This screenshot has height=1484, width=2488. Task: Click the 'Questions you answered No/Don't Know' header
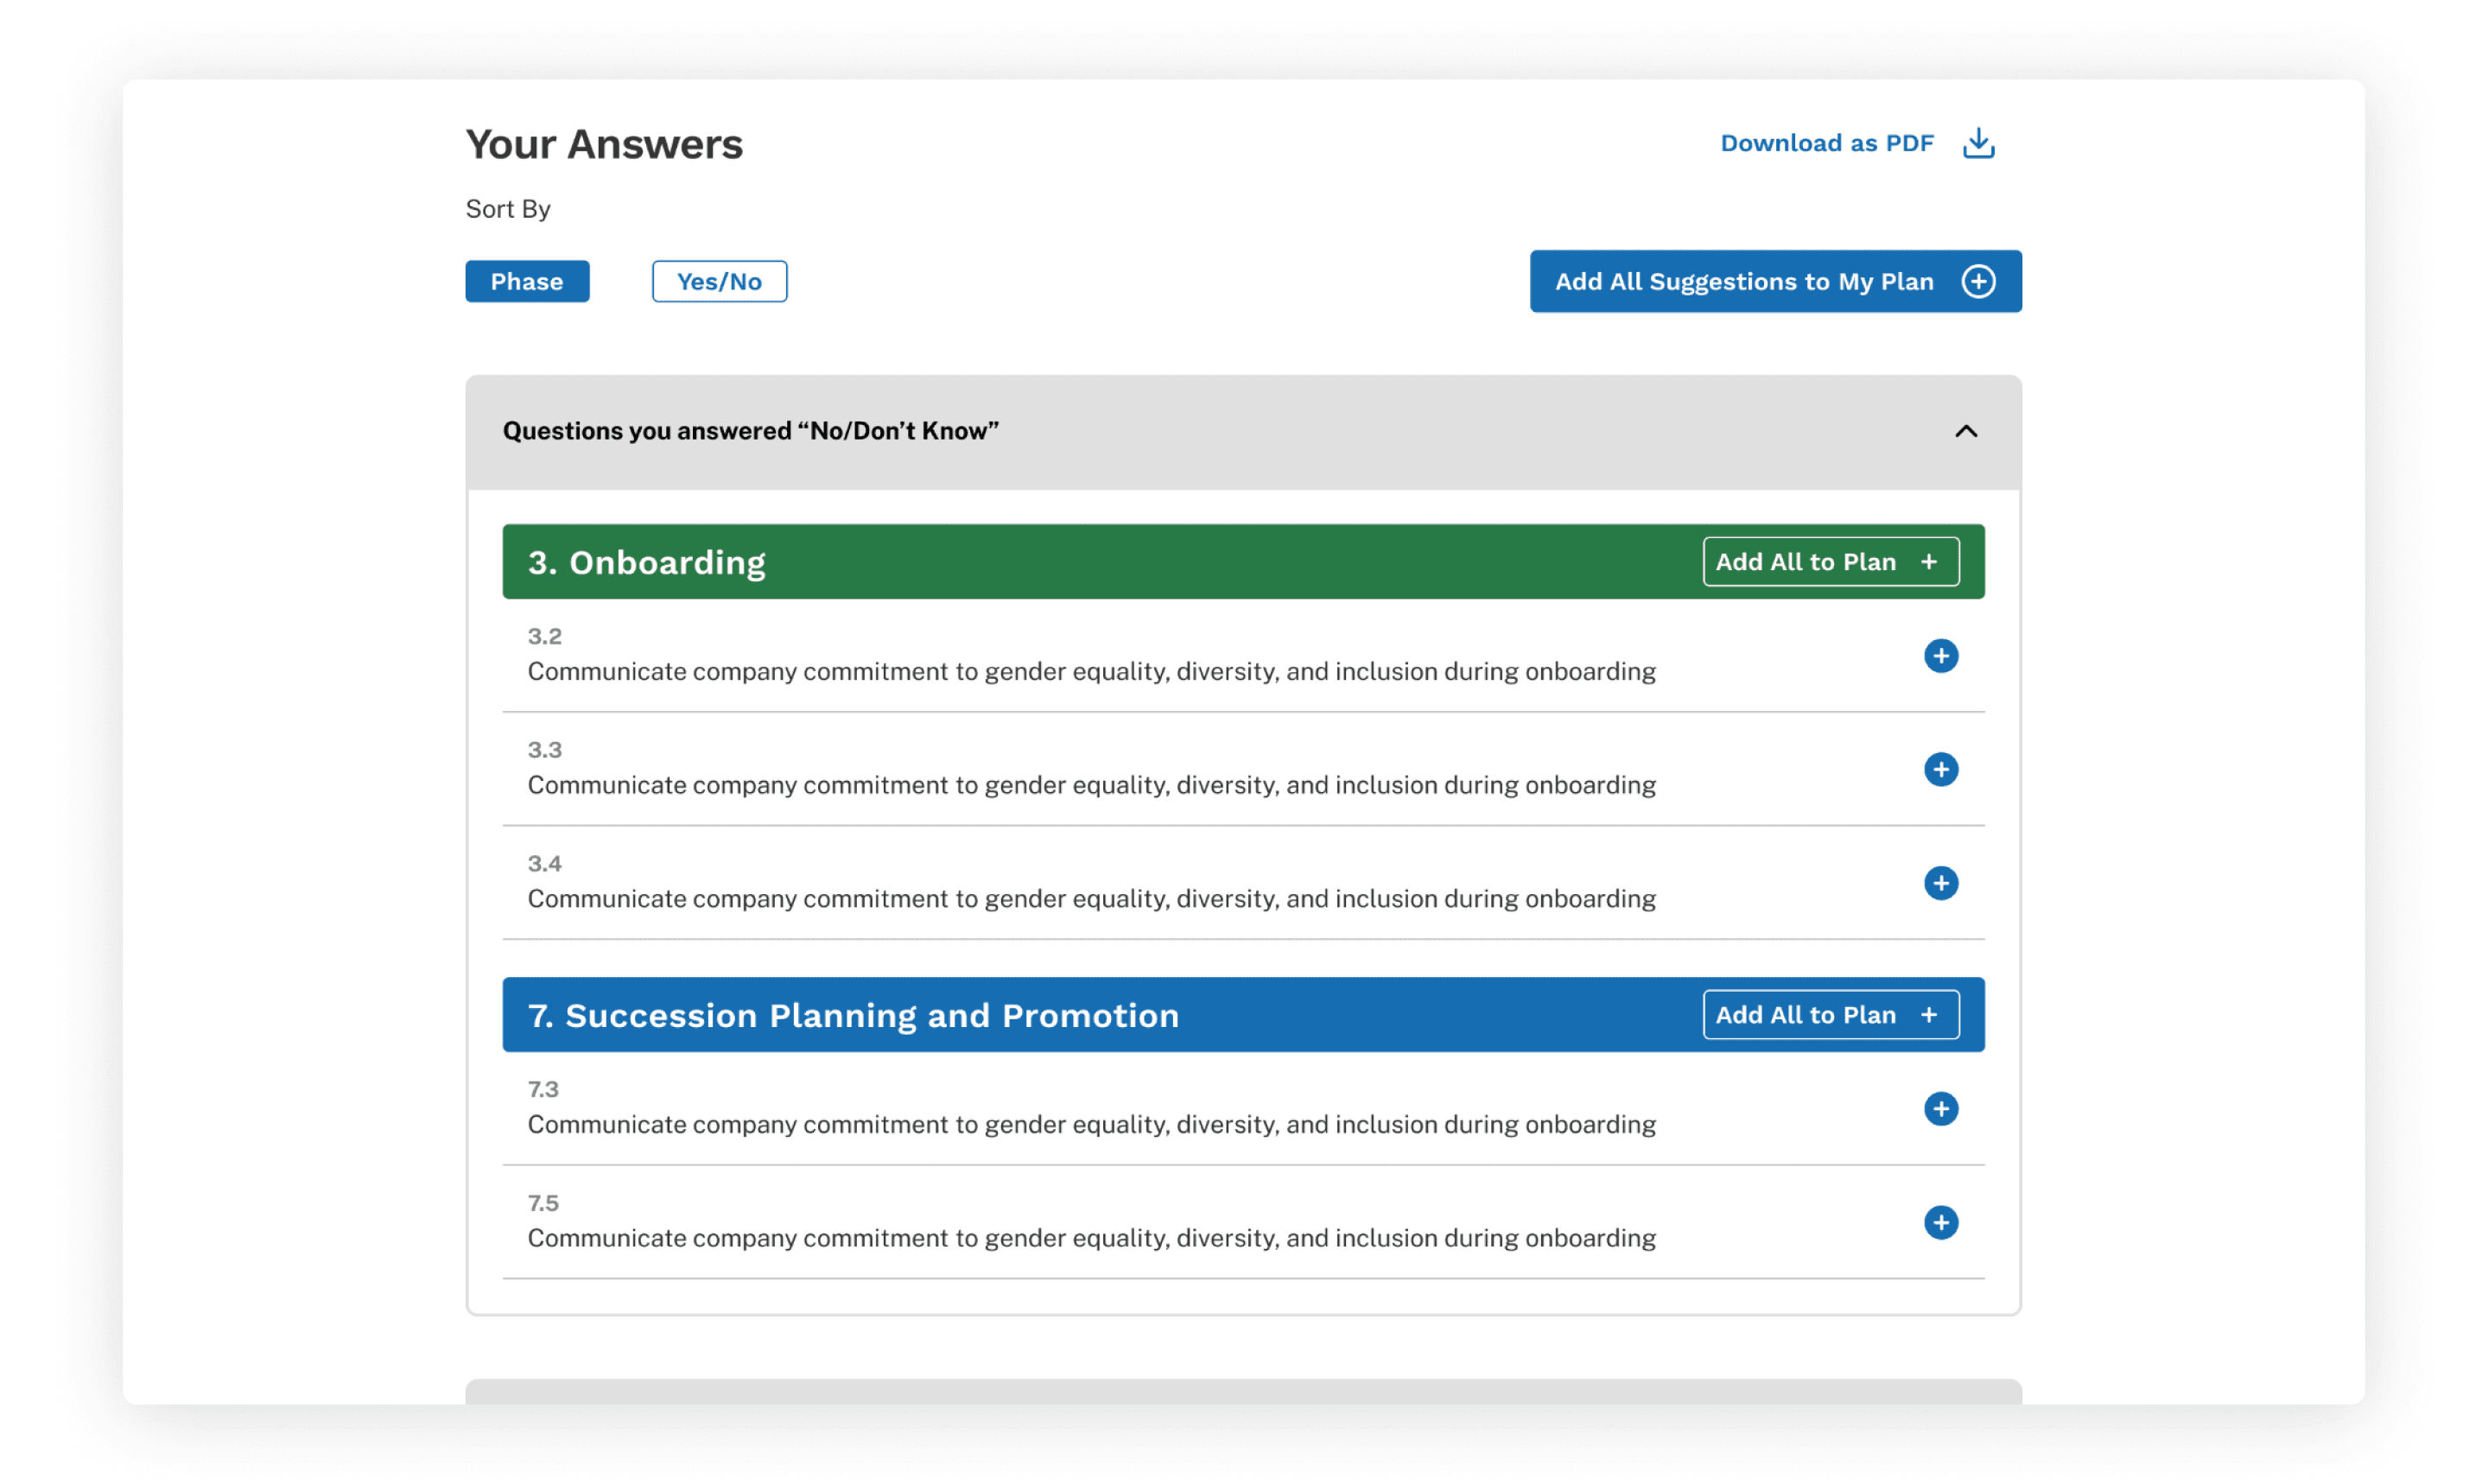click(x=750, y=431)
